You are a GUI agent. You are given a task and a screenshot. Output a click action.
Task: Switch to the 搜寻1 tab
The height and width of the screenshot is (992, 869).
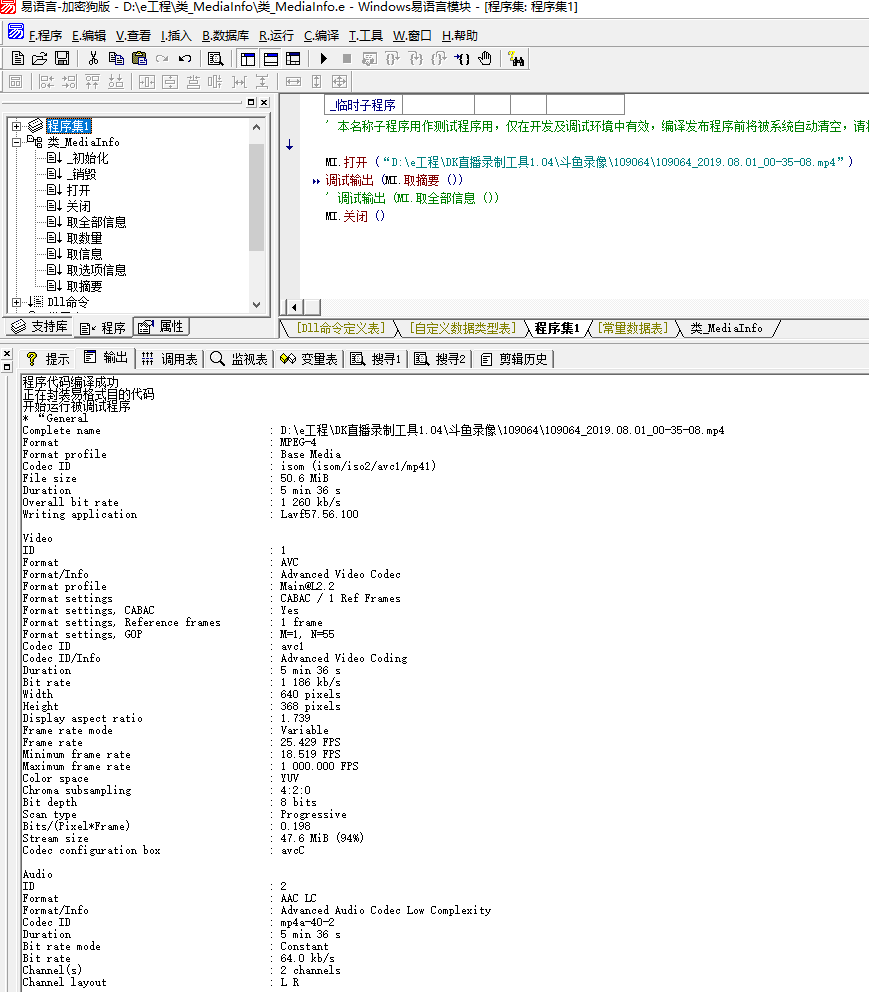tap(376, 359)
